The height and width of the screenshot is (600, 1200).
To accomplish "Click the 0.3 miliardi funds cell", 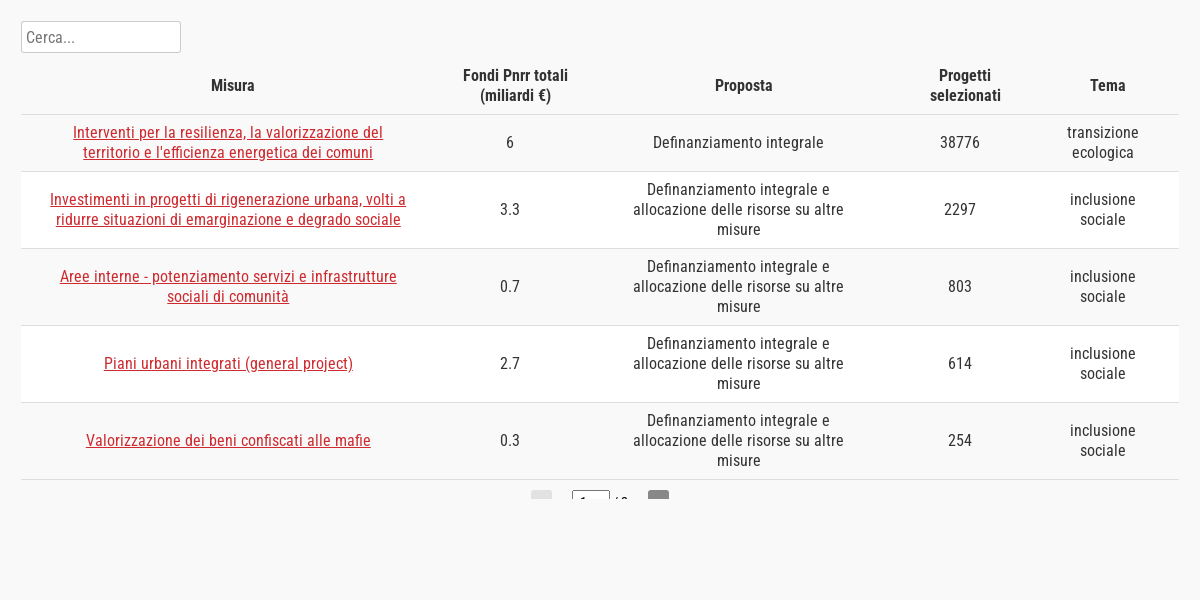I will [510, 441].
